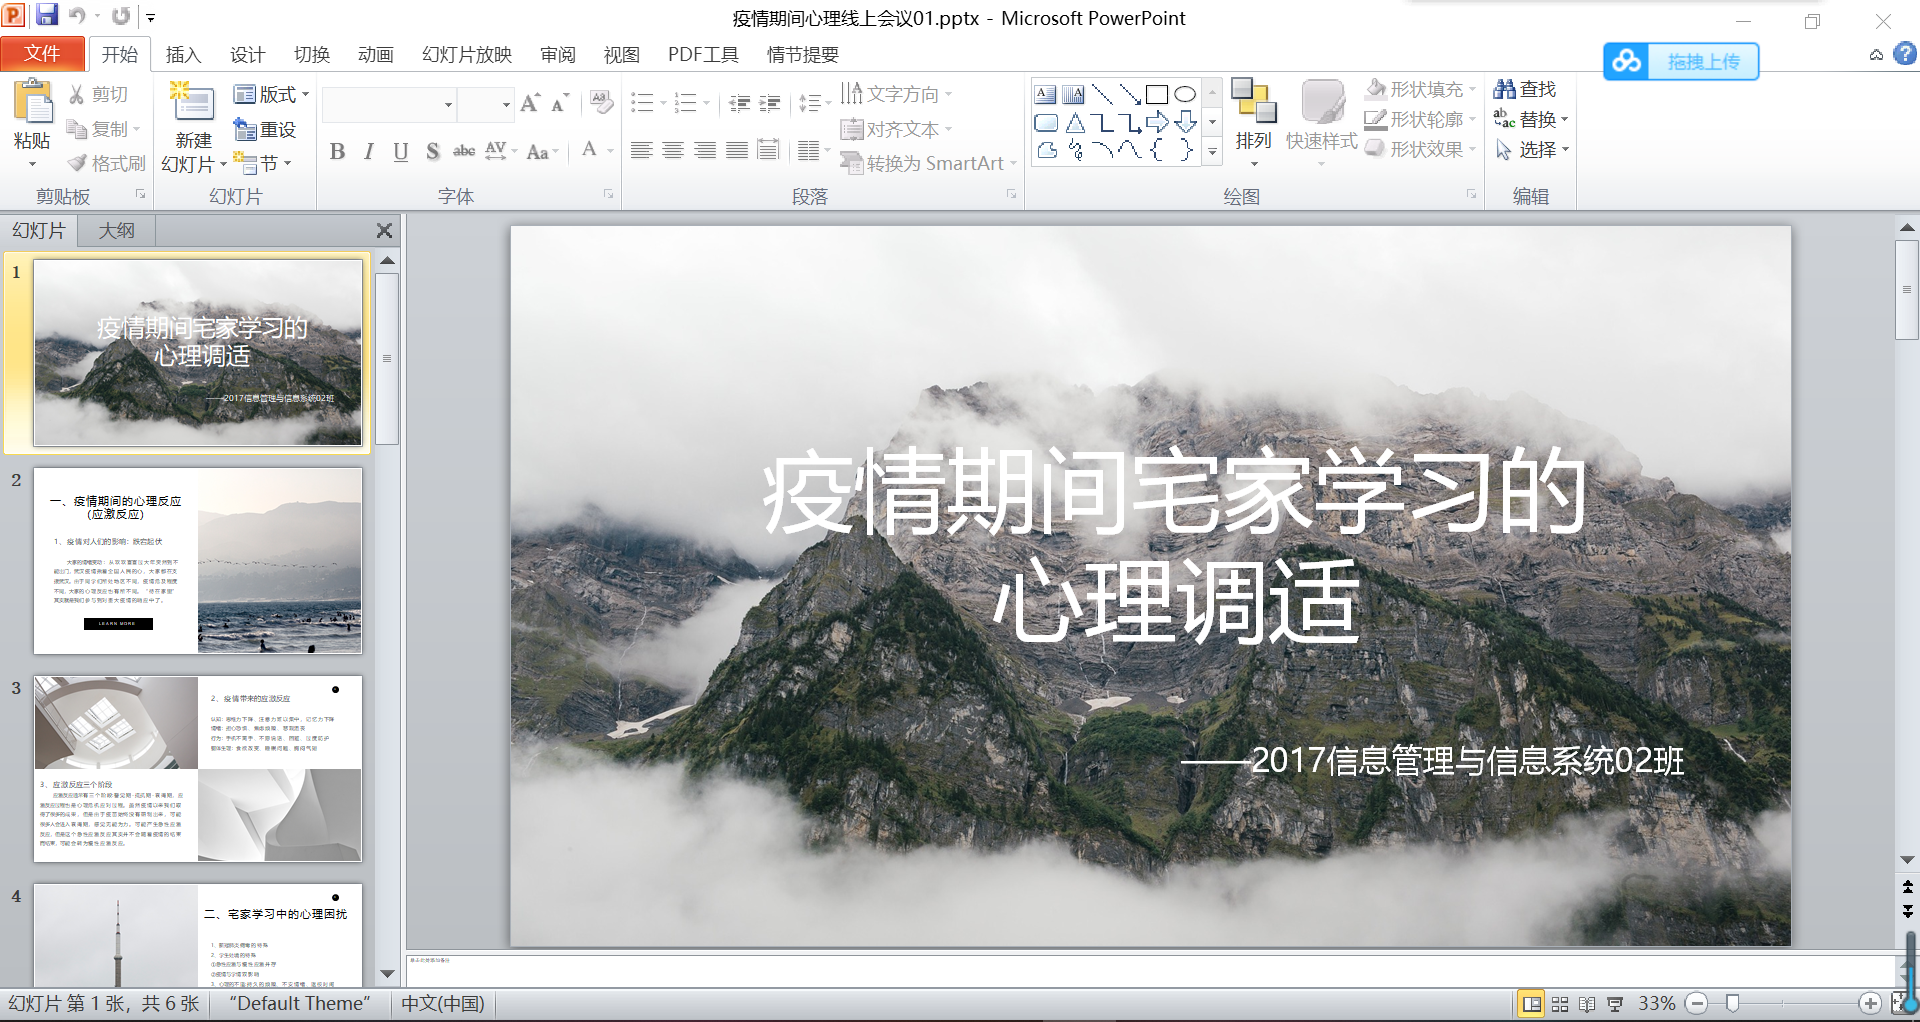
Task: Click the Find binoculars button
Action: click(x=1525, y=89)
